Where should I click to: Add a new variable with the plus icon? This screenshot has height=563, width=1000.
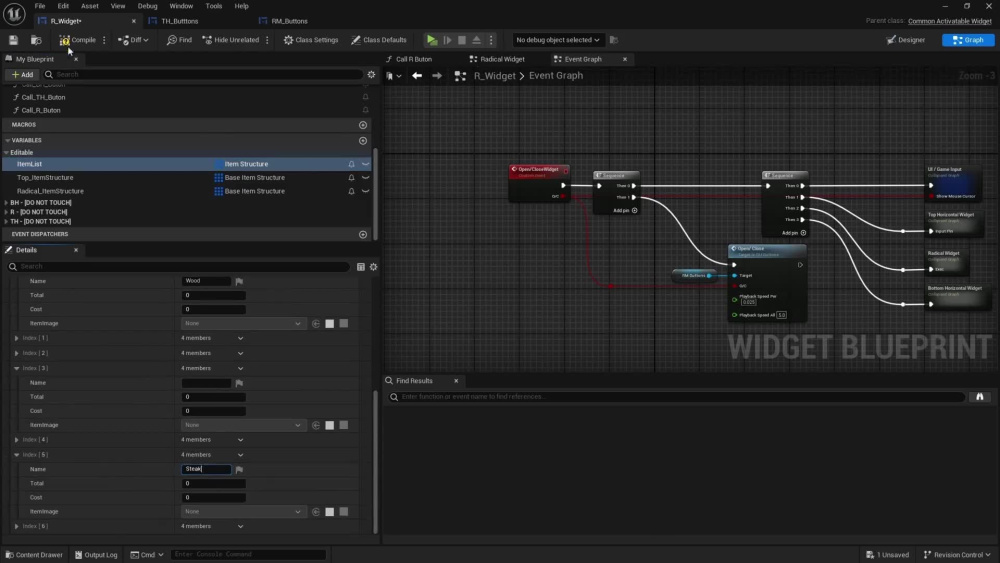pos(363,140)
